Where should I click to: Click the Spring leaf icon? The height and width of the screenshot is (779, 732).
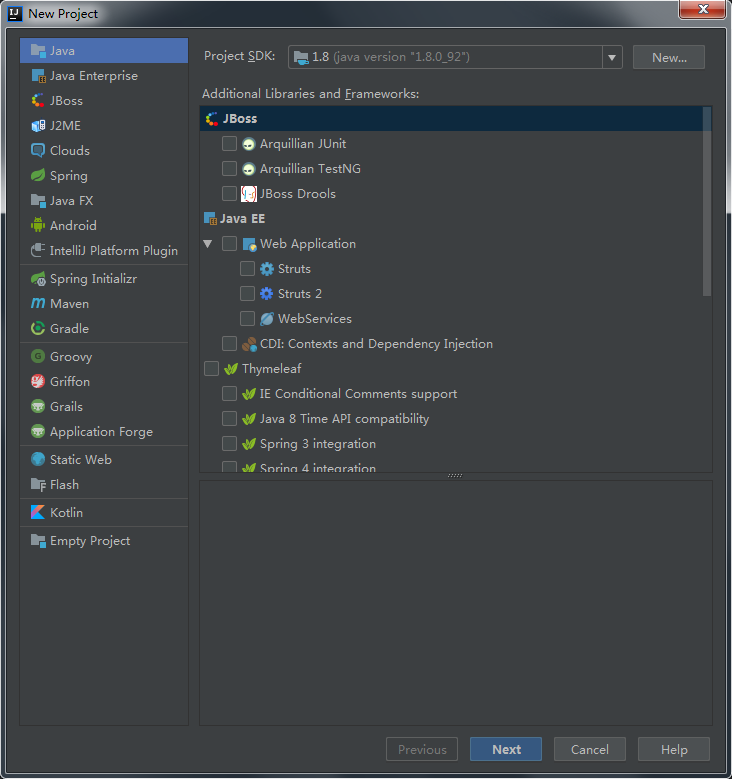click(38, 175)
